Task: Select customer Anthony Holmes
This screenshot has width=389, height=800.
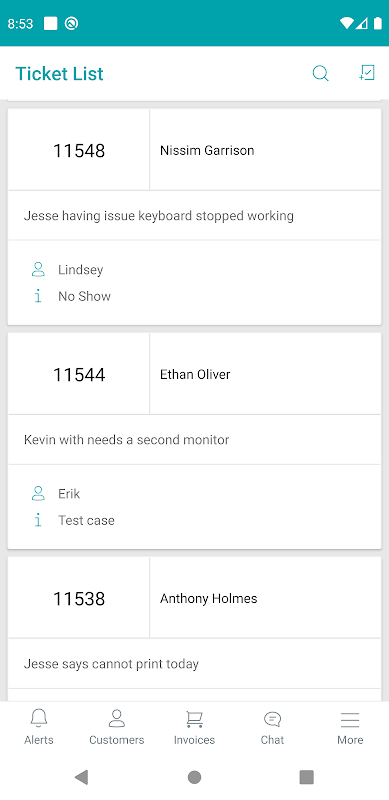Action: (209, 598)
